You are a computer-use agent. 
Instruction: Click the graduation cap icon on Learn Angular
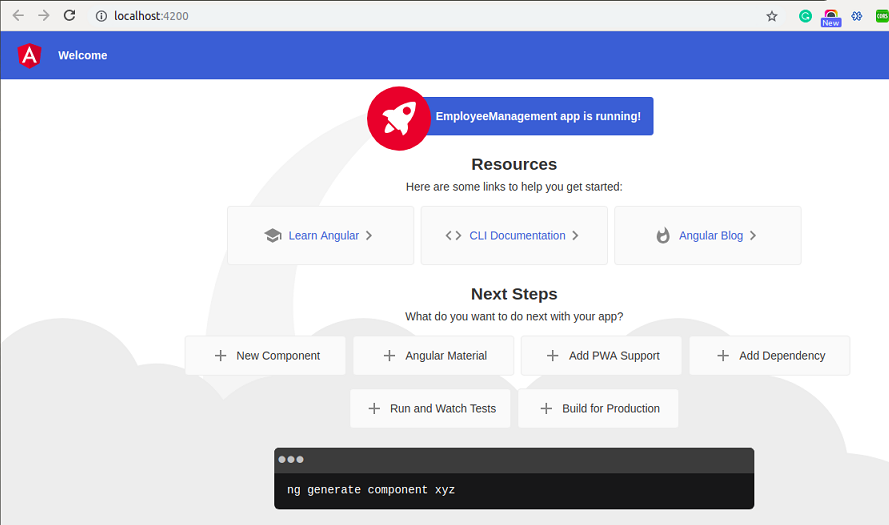[273, 235]
